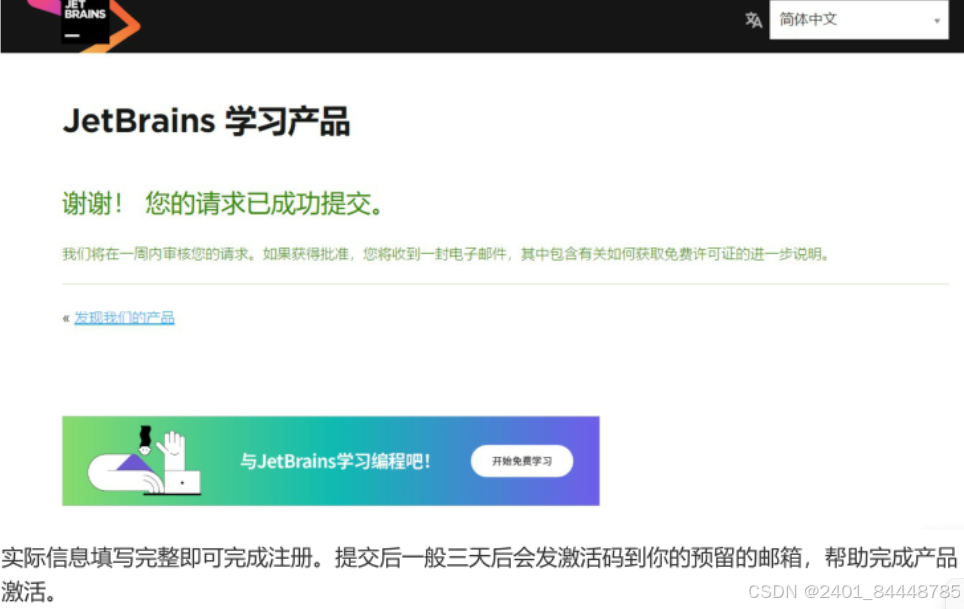
Task: Click the green review notice paragraph
Action: (446, 254)
